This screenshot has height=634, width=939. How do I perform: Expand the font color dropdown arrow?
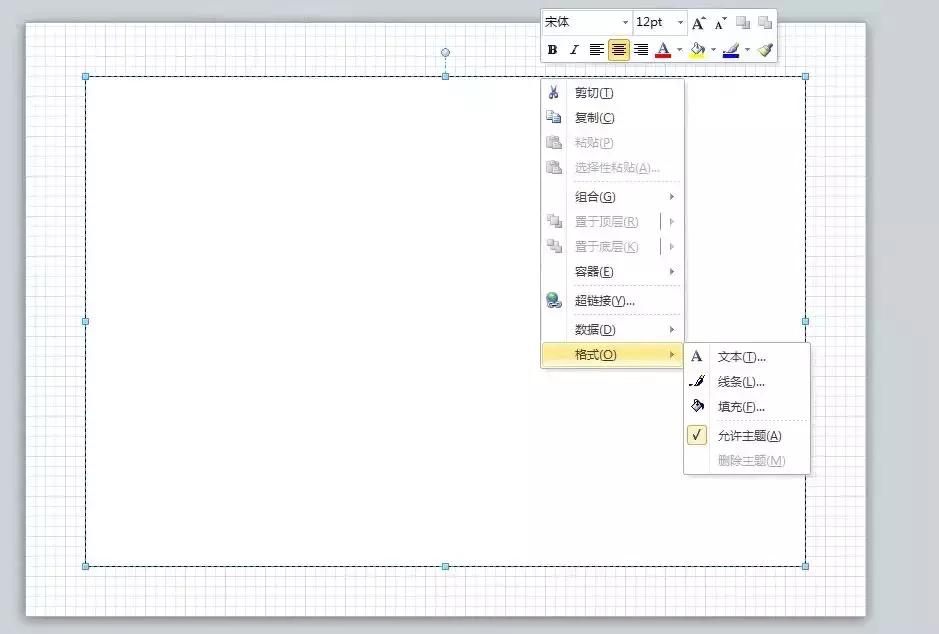click(679, 50)
